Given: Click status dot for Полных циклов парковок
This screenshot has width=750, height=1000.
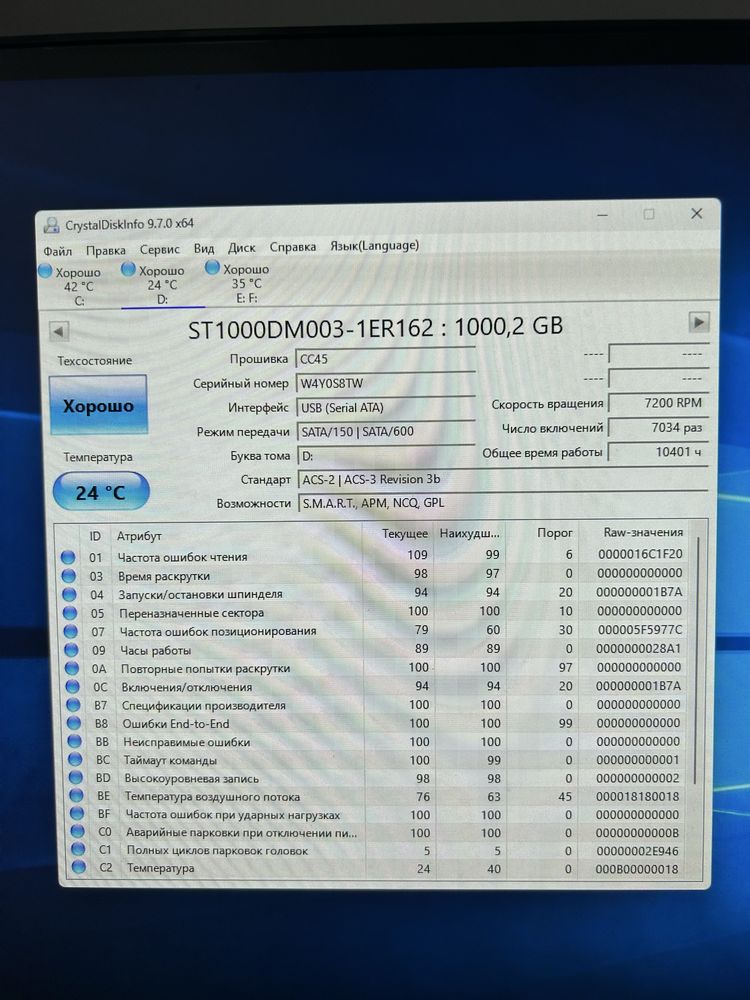Looking at the screenshot, I should coord(78,849).
